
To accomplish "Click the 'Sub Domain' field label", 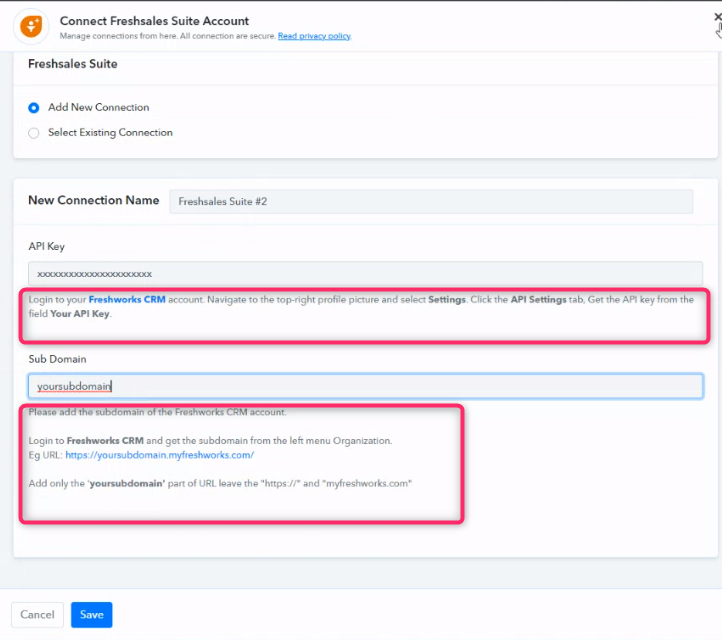I will [57, 359].
